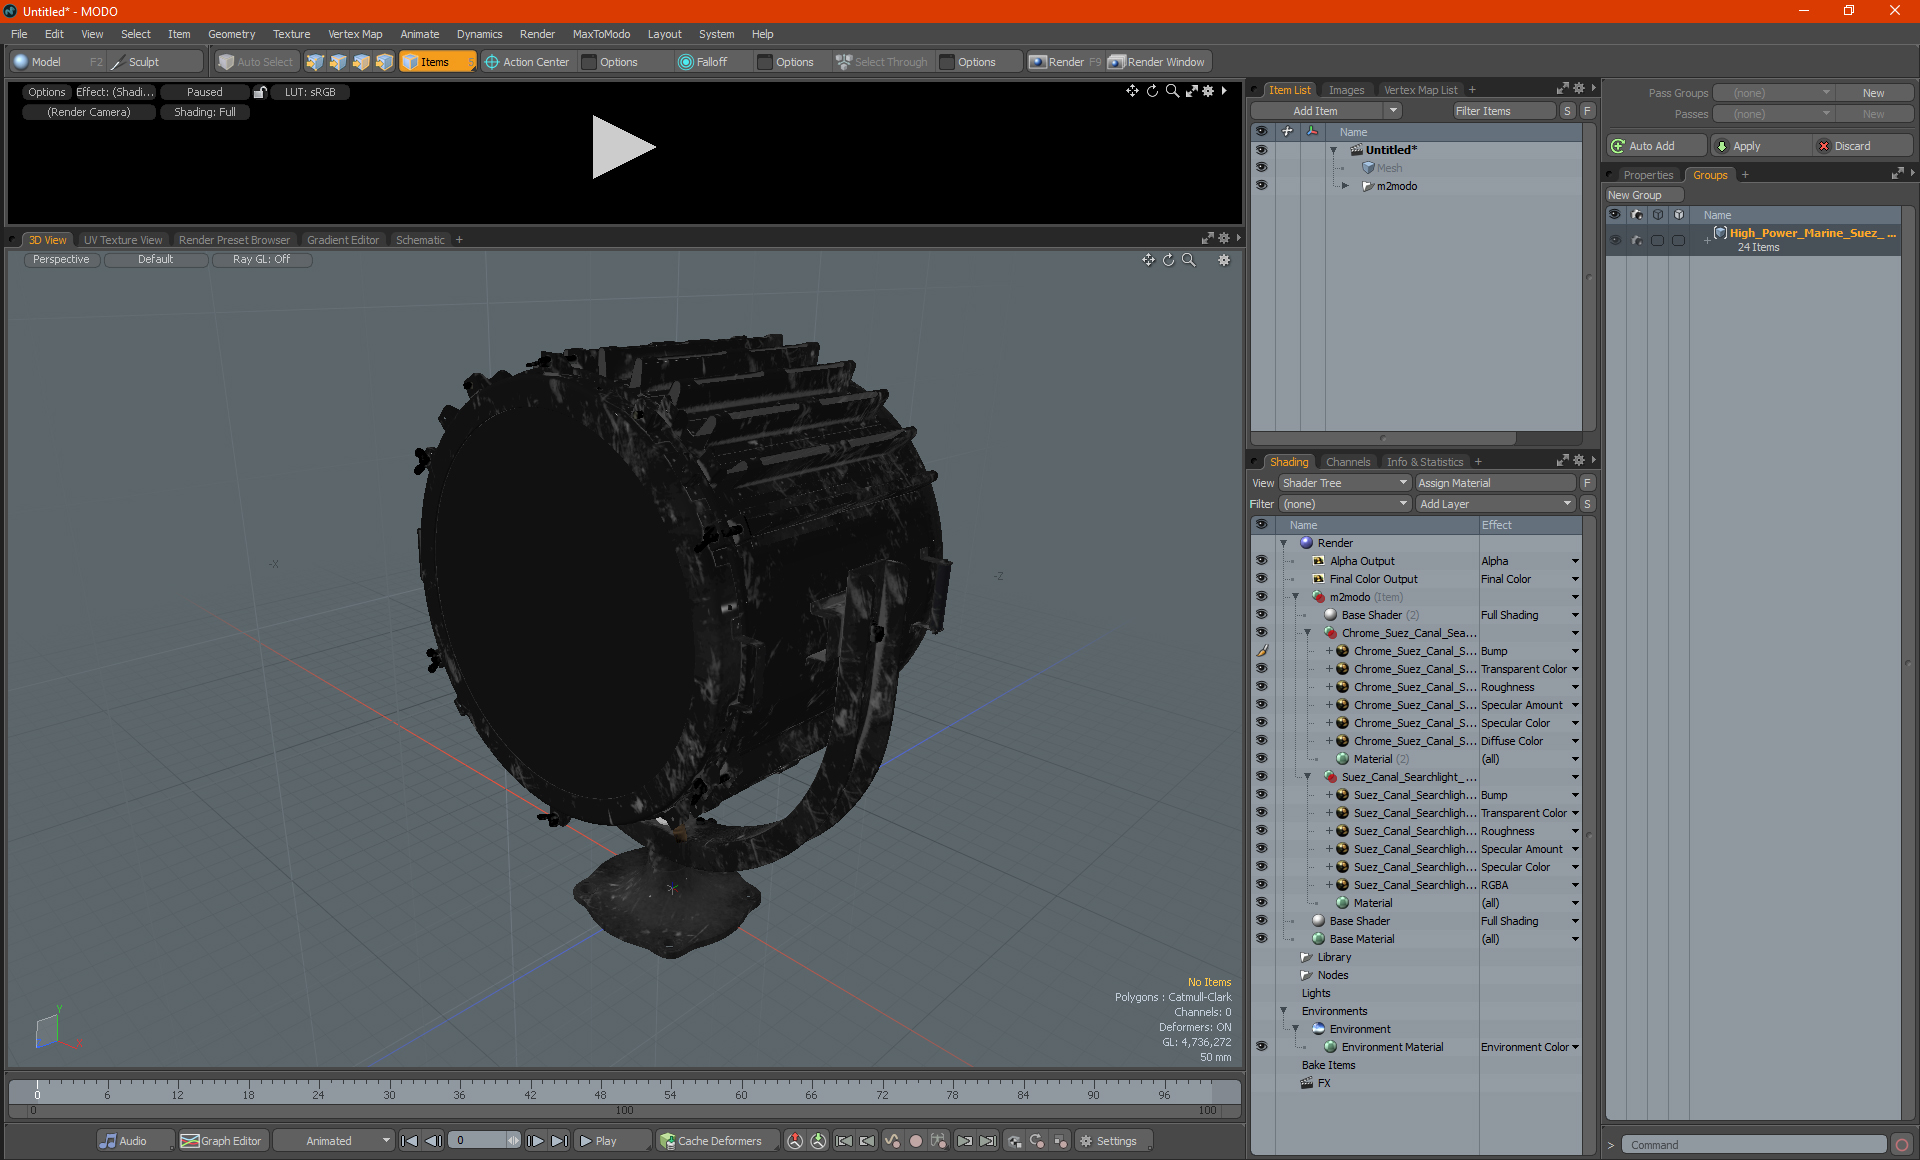Screen dimensions: 1920x1160
Task: Toggle visibility of Untitled scene item
Action: tap(1261, 150)
